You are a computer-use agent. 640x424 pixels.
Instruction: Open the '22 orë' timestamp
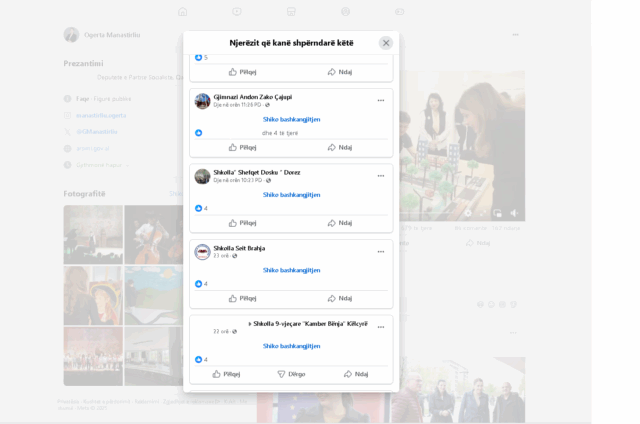(x=221, y=331)
